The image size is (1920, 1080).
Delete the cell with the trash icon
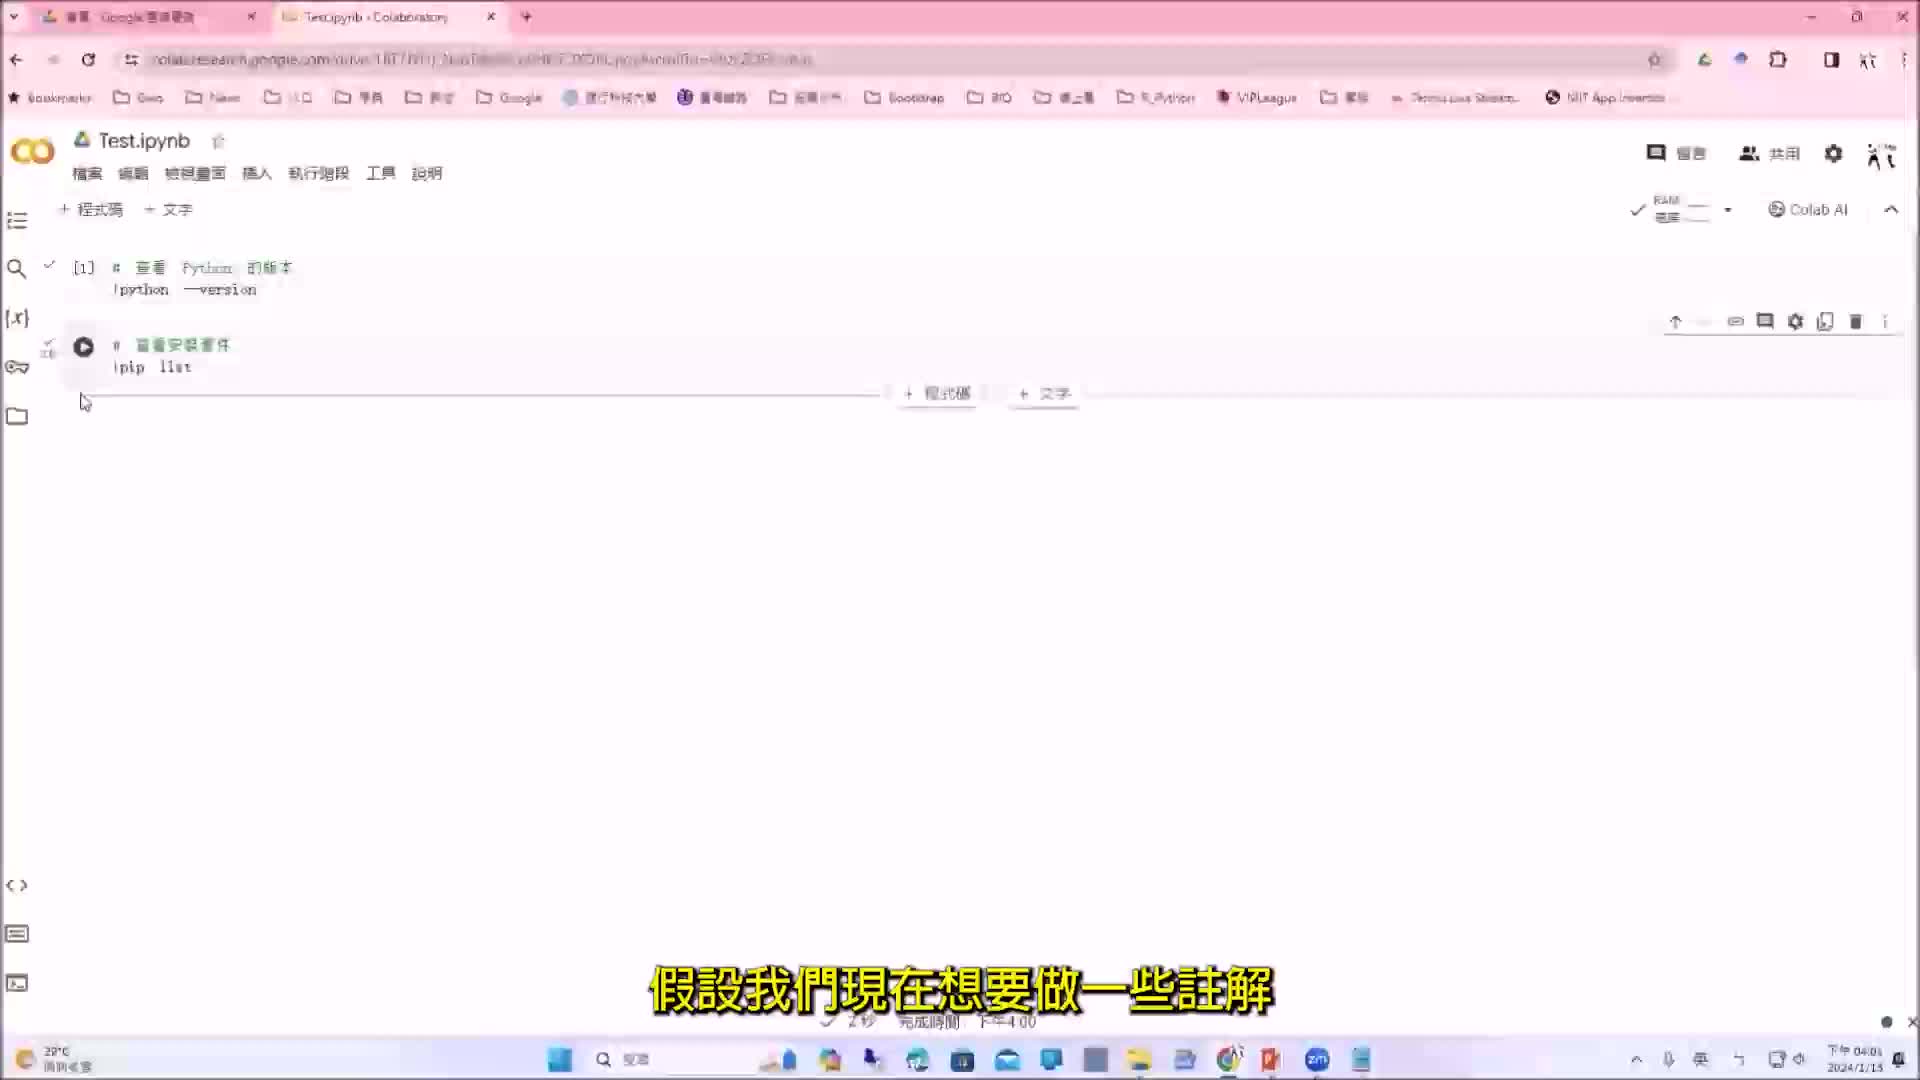pyautogui.click(x=1856, y=321)
